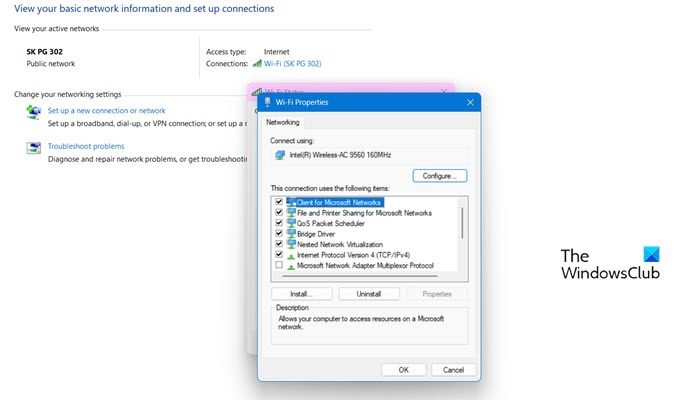Close the Wi-Fi Status window behind

click(444, 91)
